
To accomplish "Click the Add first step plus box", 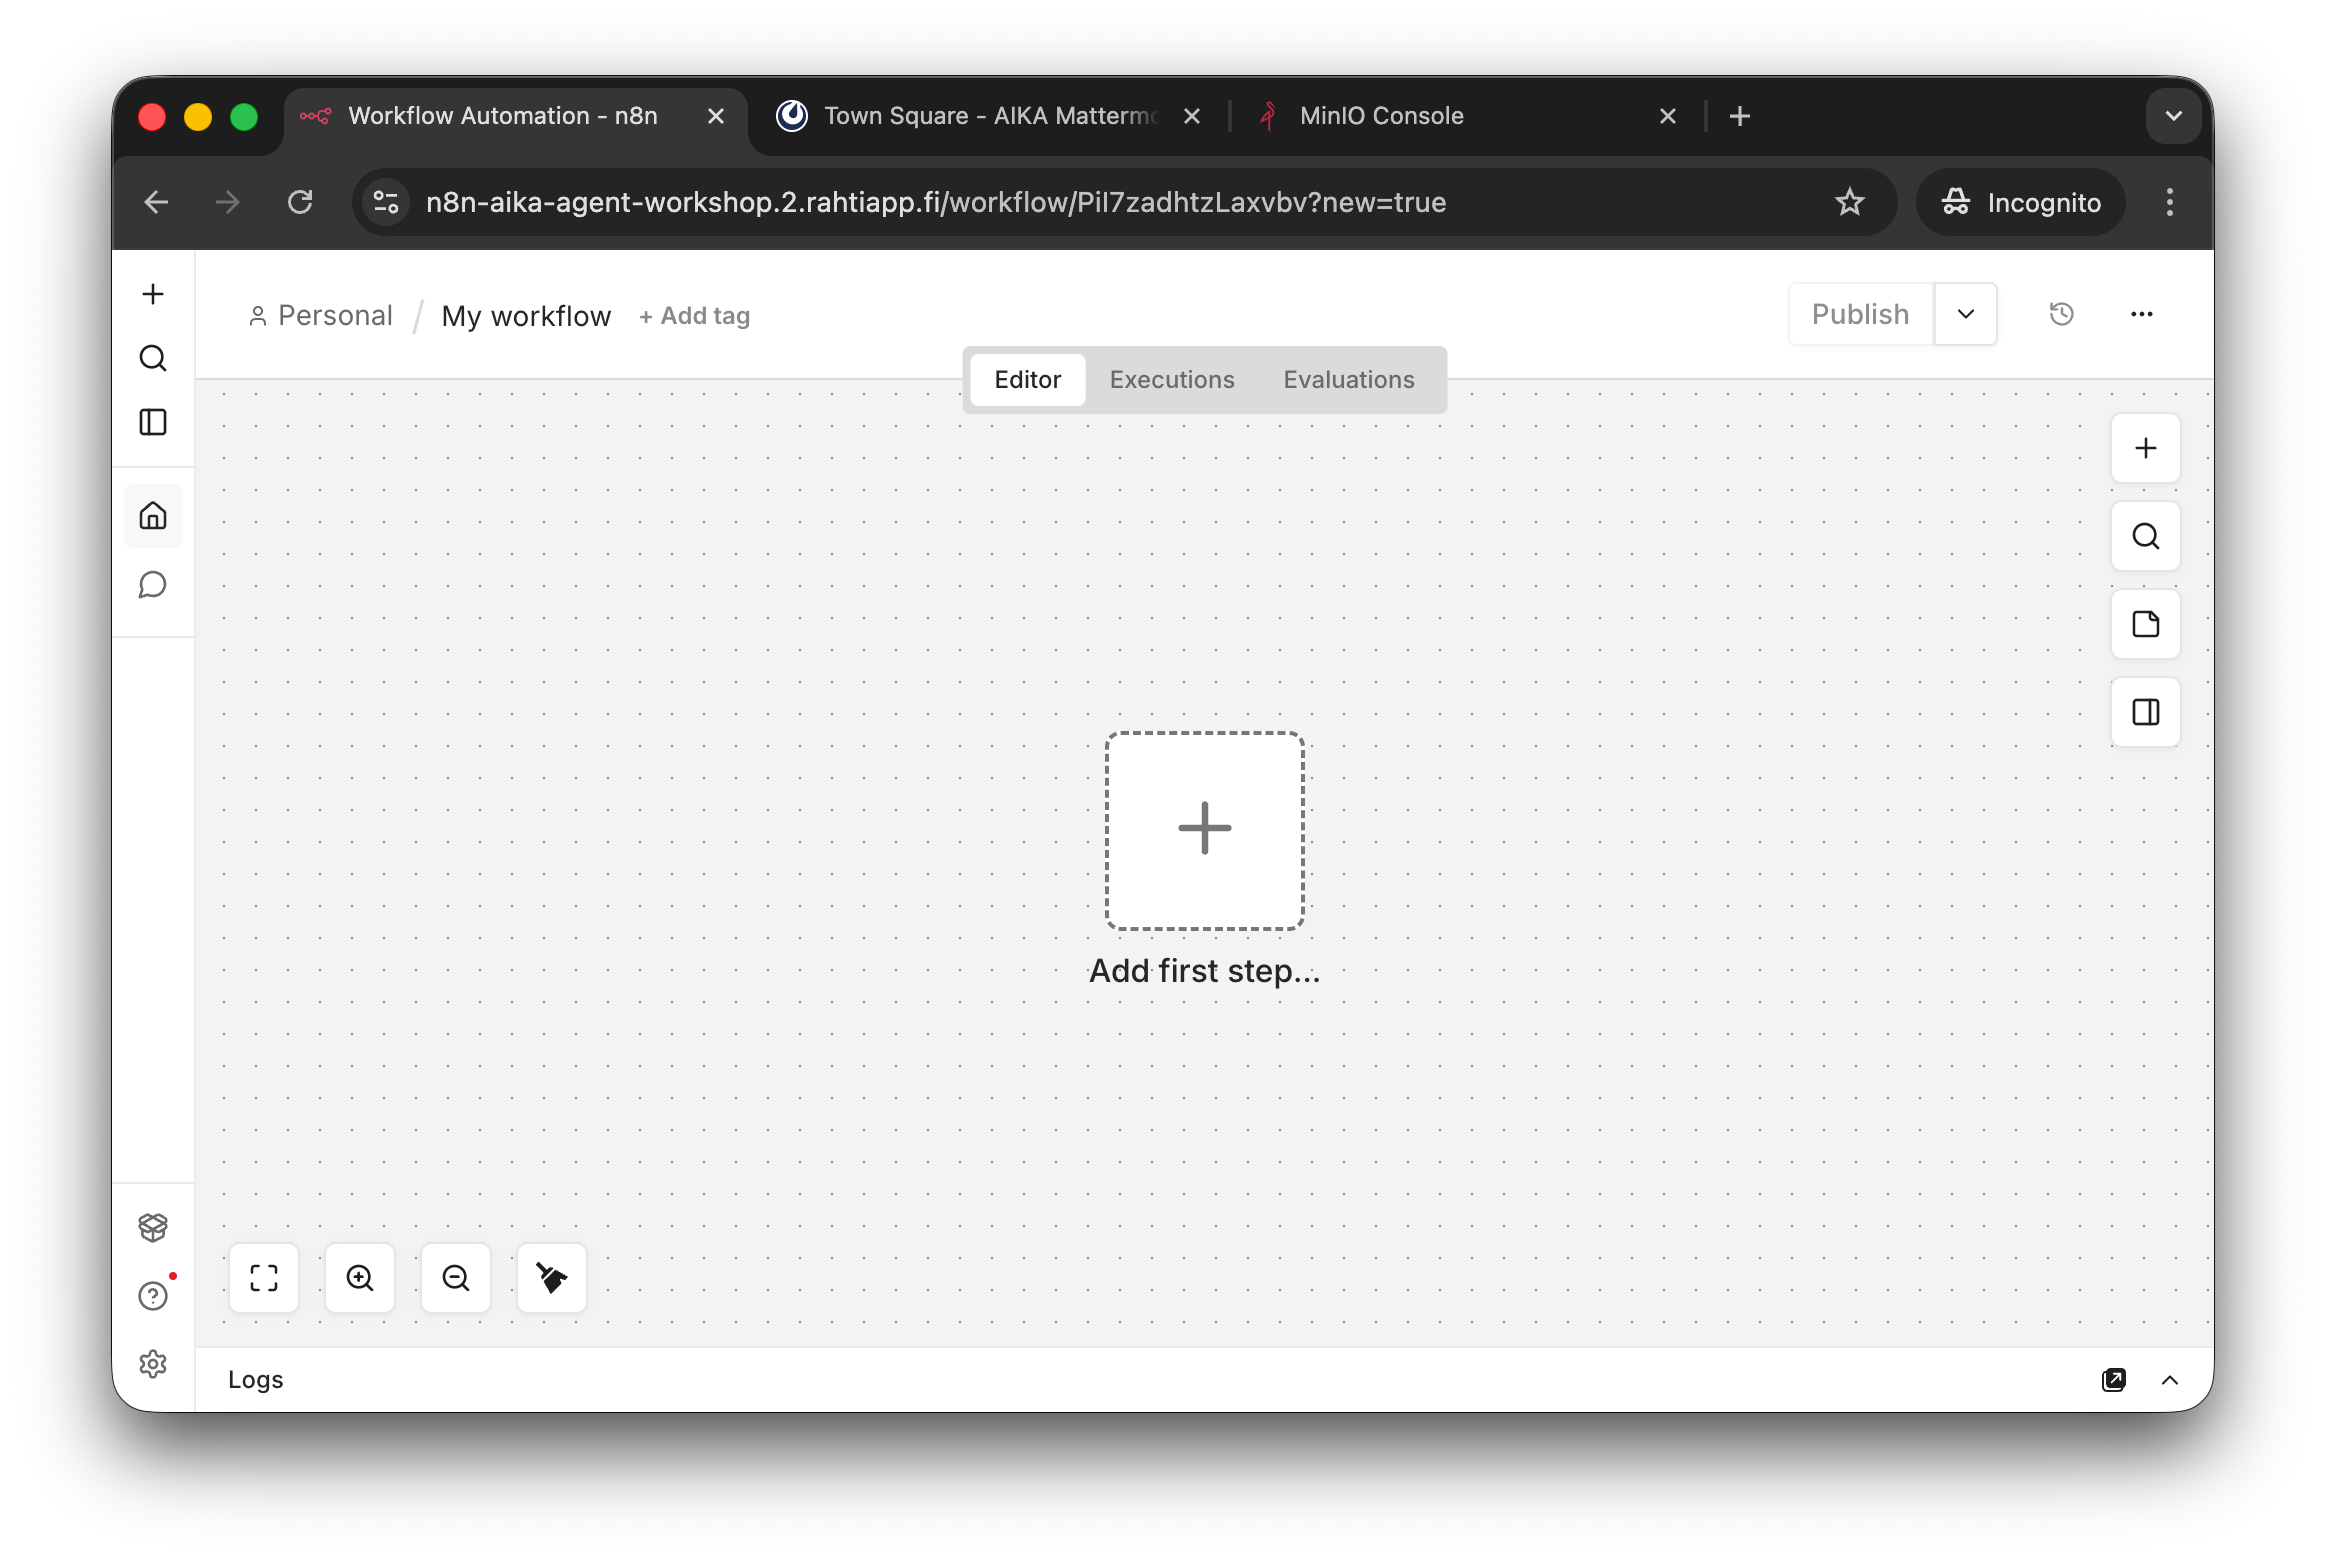I will pyautogui.click(x=1204, y=830).
